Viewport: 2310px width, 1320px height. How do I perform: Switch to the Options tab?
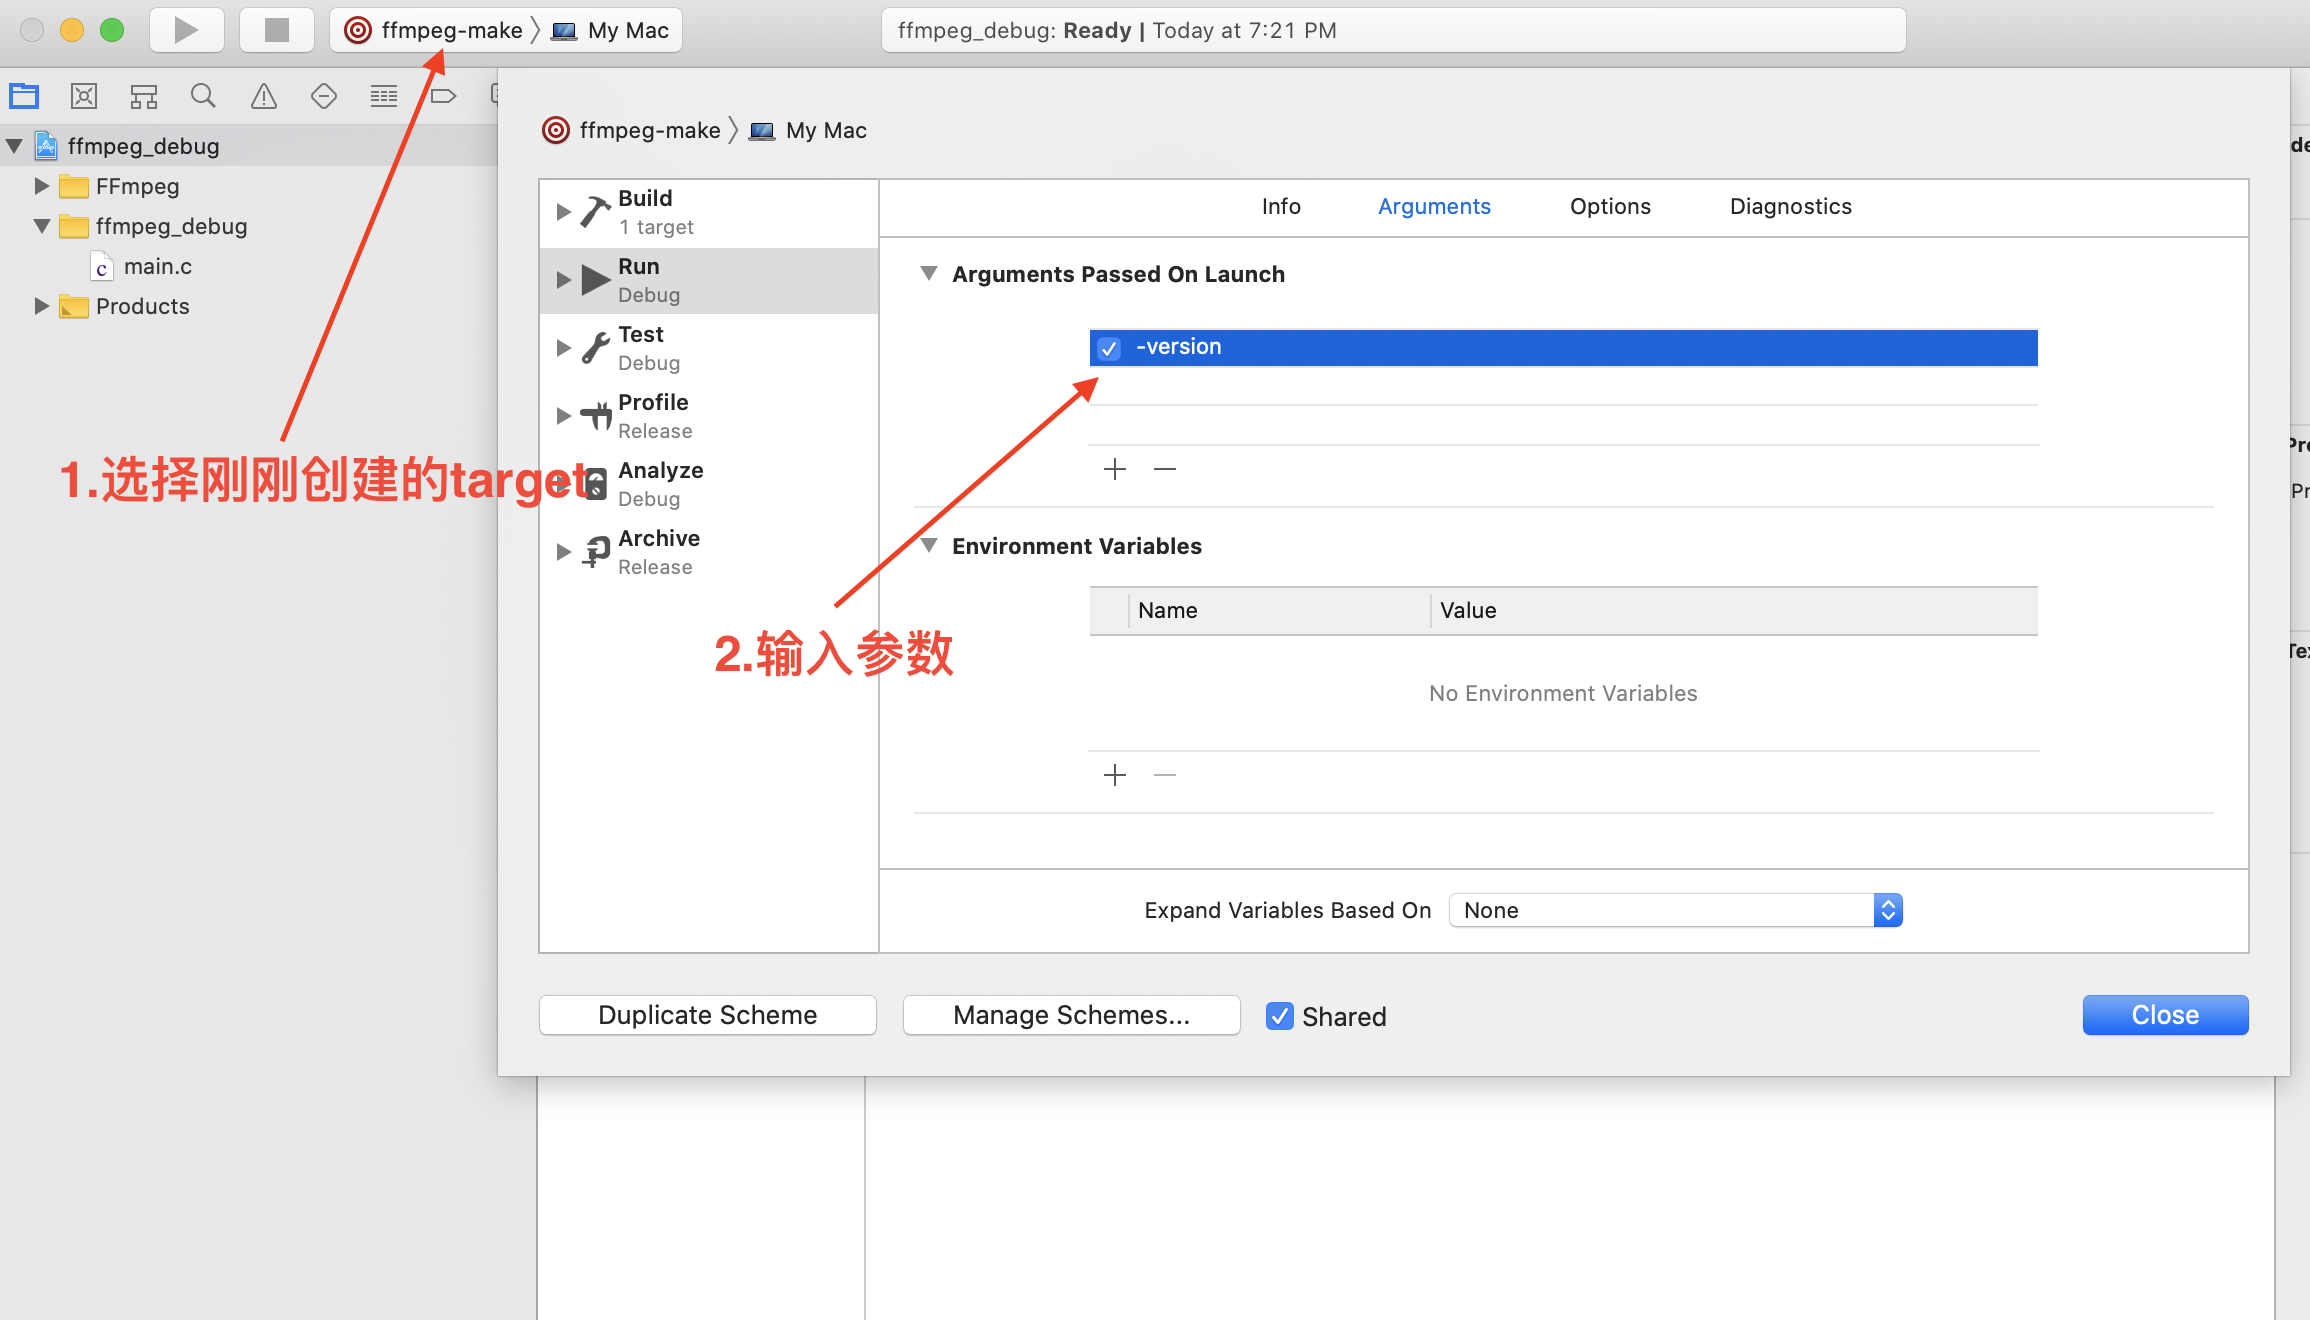pyautogui.click(x=1610, y=206)
